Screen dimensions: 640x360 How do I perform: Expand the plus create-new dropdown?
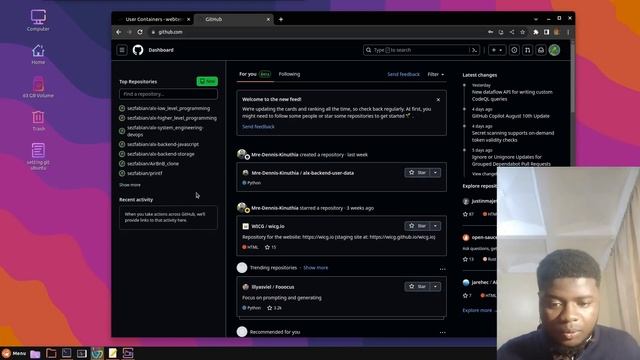pos(497,50)
